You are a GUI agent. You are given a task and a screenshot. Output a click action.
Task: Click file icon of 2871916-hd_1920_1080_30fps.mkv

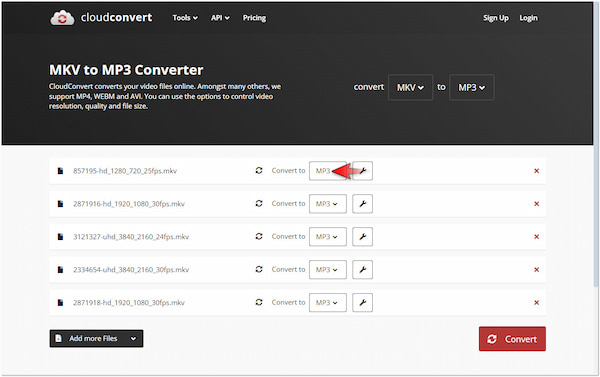60,204
